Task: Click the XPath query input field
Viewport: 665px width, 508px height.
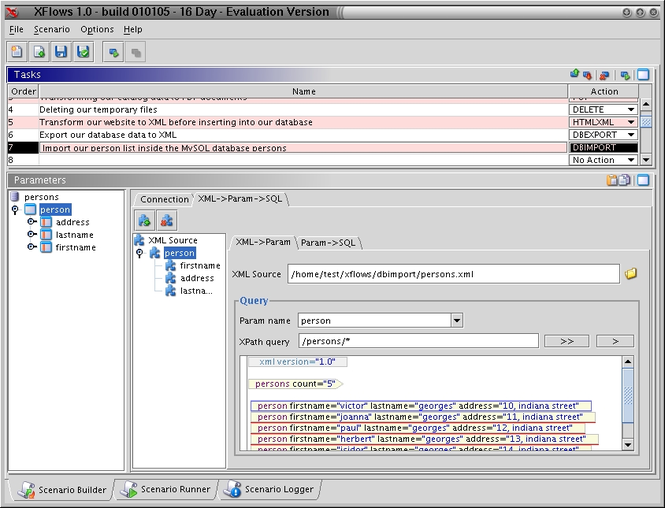Action: tap(418, 341)
